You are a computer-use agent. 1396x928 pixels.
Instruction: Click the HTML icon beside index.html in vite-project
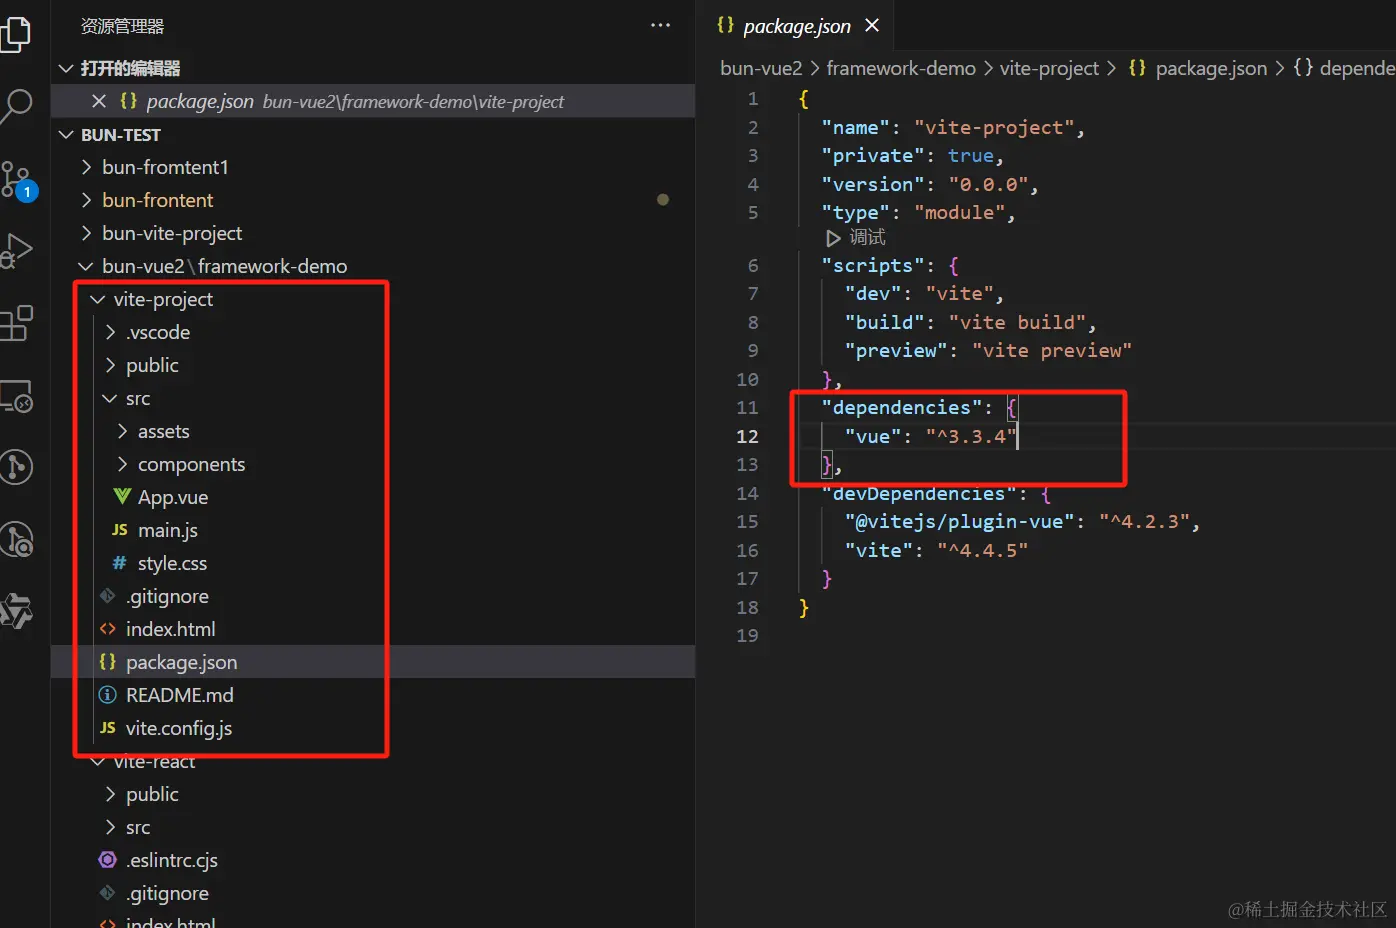point(108,629)
